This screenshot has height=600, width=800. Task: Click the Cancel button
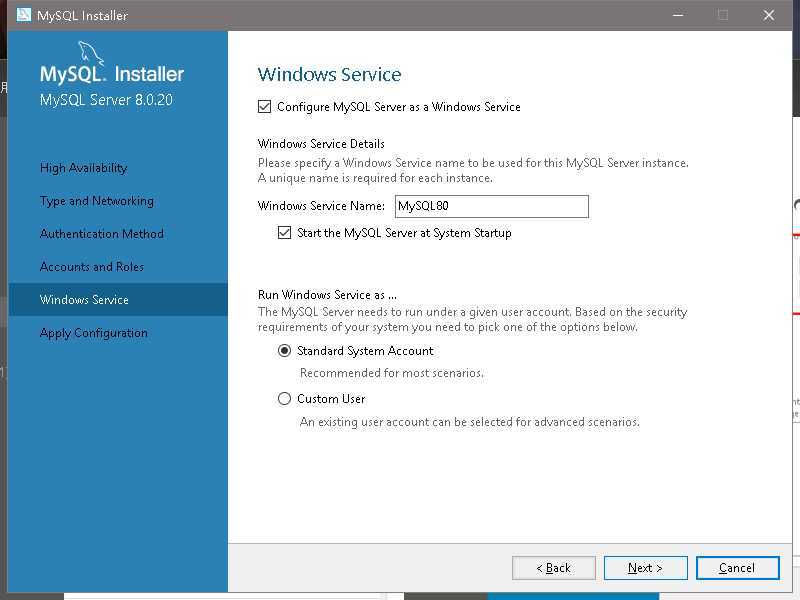coord(737,568)
